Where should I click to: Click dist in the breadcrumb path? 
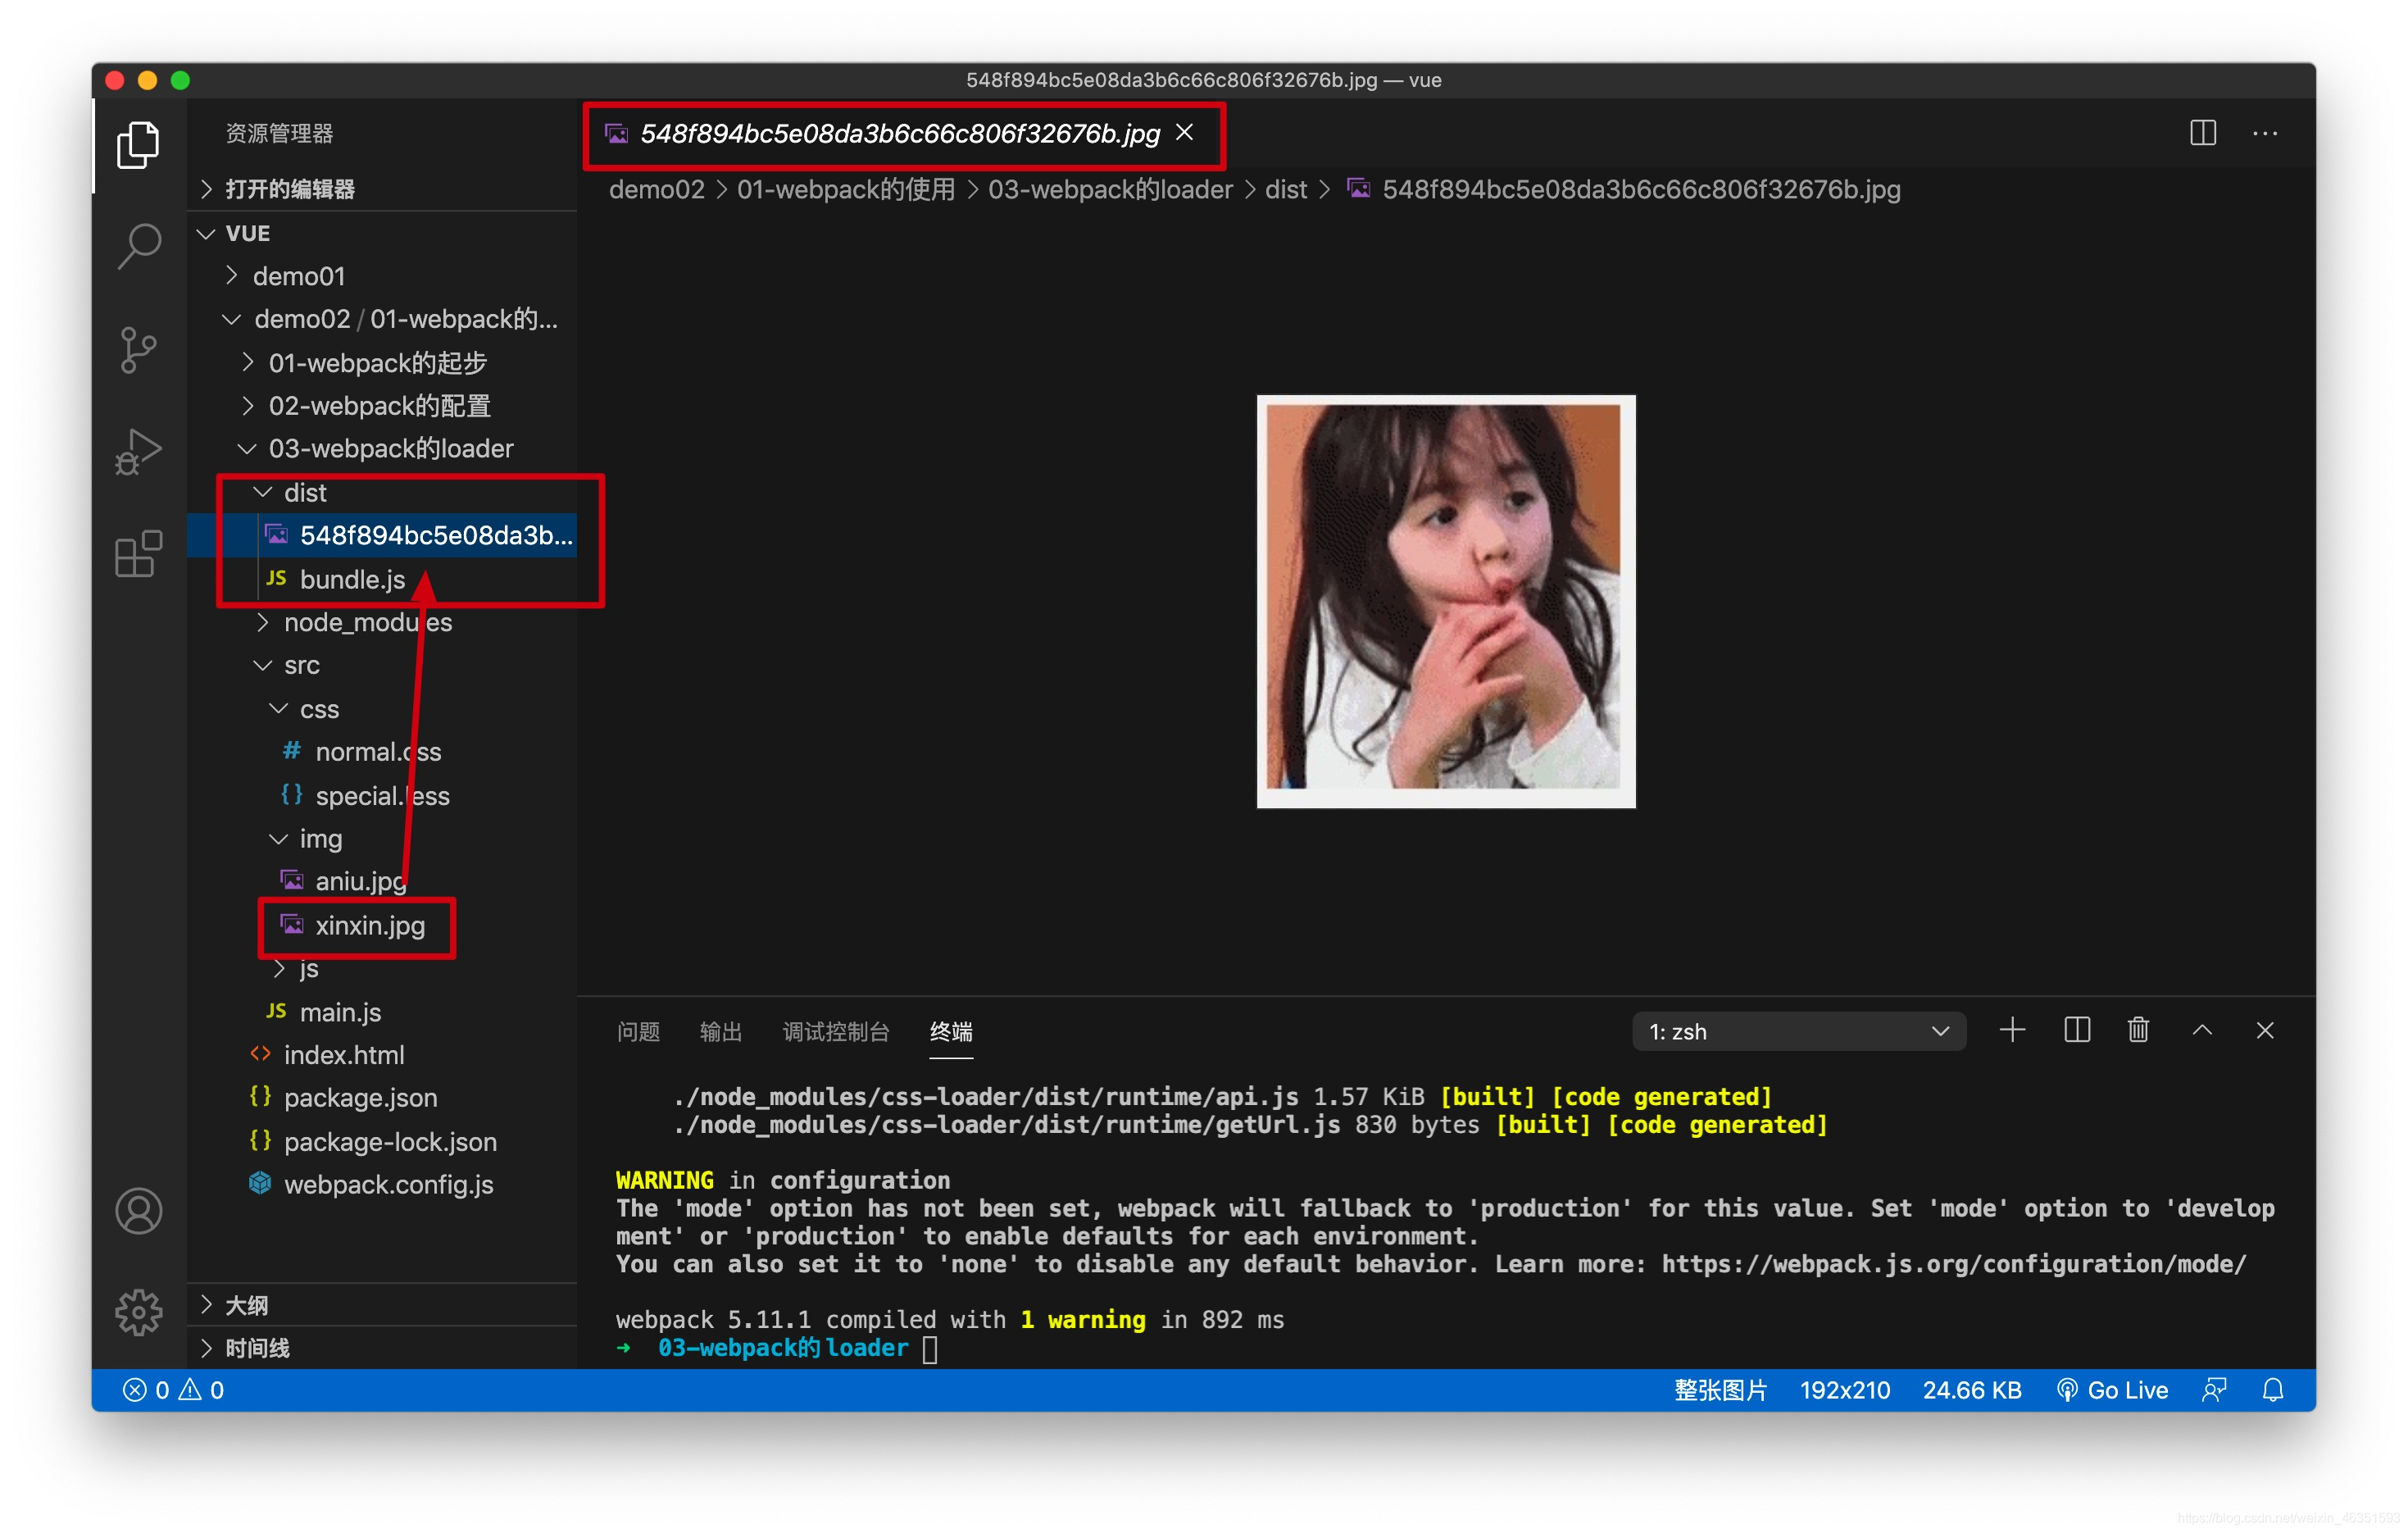pyautogui.click(x=1286, y=190)
